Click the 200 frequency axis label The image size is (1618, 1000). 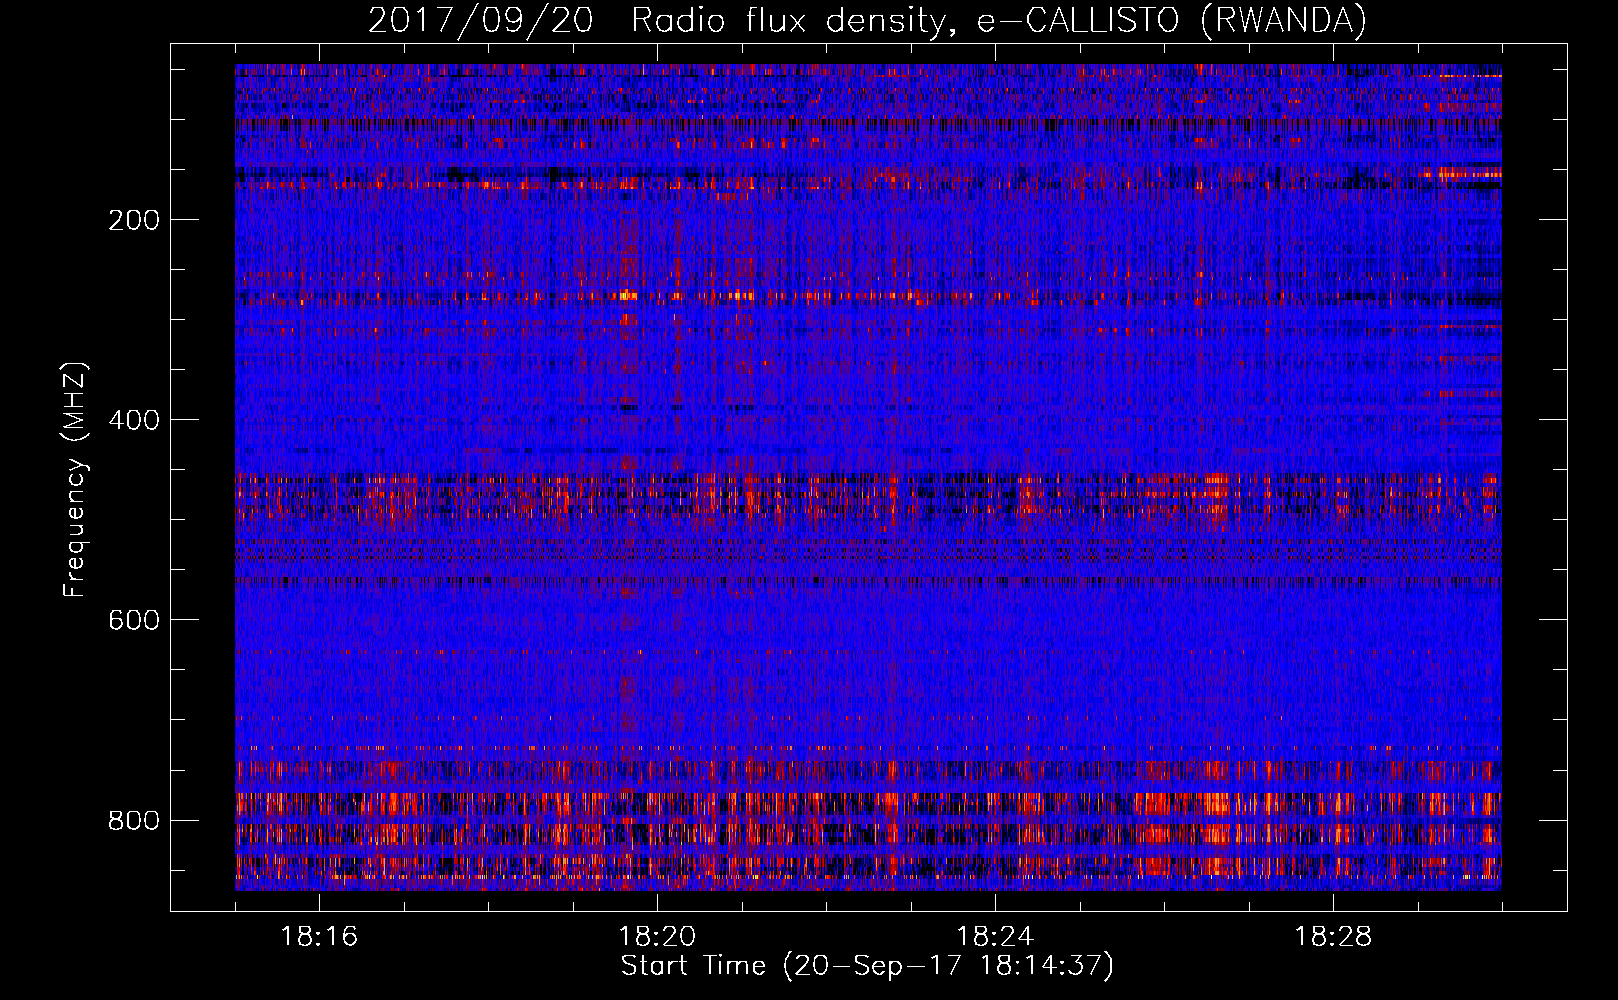pyautogui.click(x=134, y=220)
